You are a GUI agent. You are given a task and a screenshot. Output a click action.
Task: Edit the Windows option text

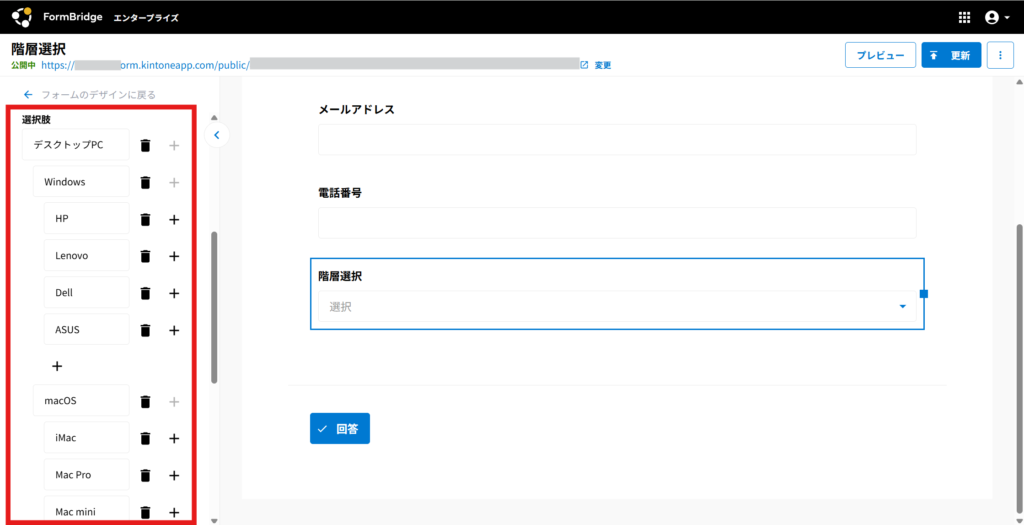tap(81, 182)
